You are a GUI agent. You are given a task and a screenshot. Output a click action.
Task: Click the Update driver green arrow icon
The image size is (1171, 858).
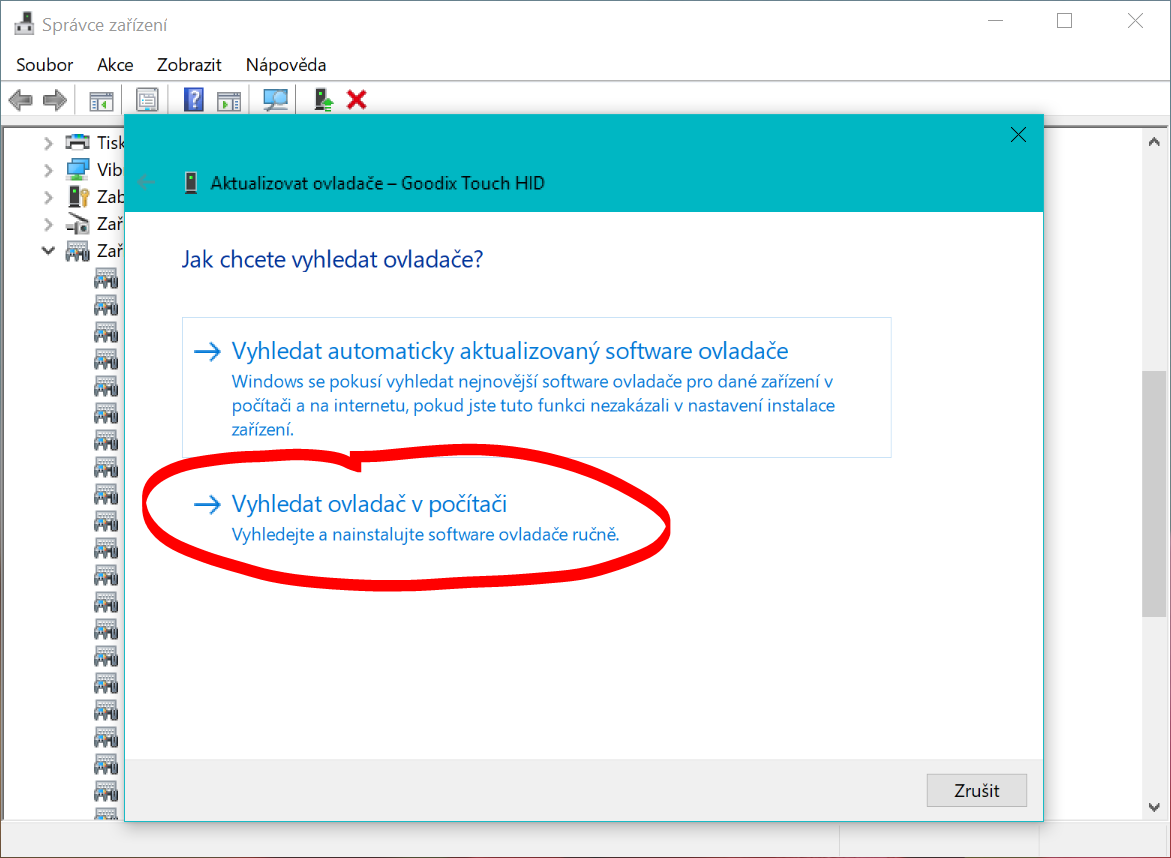click(x=323, y=100)
